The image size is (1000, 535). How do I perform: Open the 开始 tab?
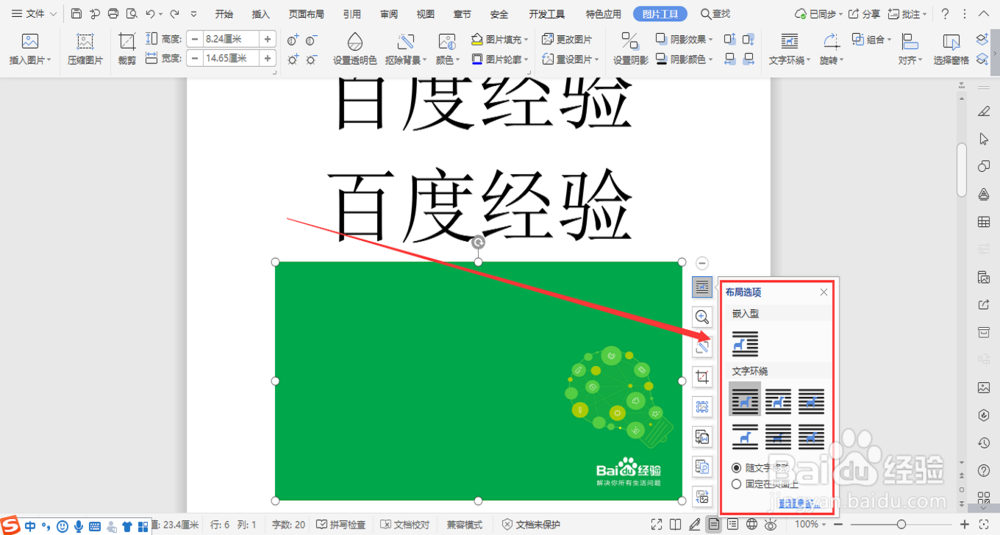point(224,13)
